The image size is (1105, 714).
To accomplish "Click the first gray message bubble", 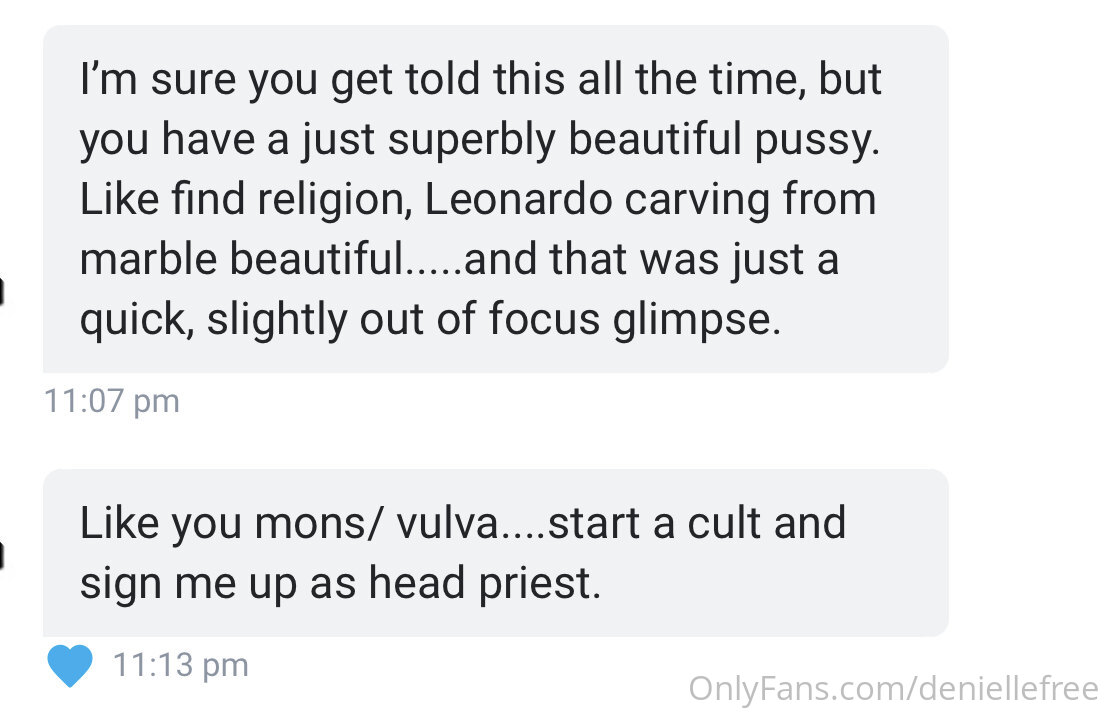I will tap(495, 199).
